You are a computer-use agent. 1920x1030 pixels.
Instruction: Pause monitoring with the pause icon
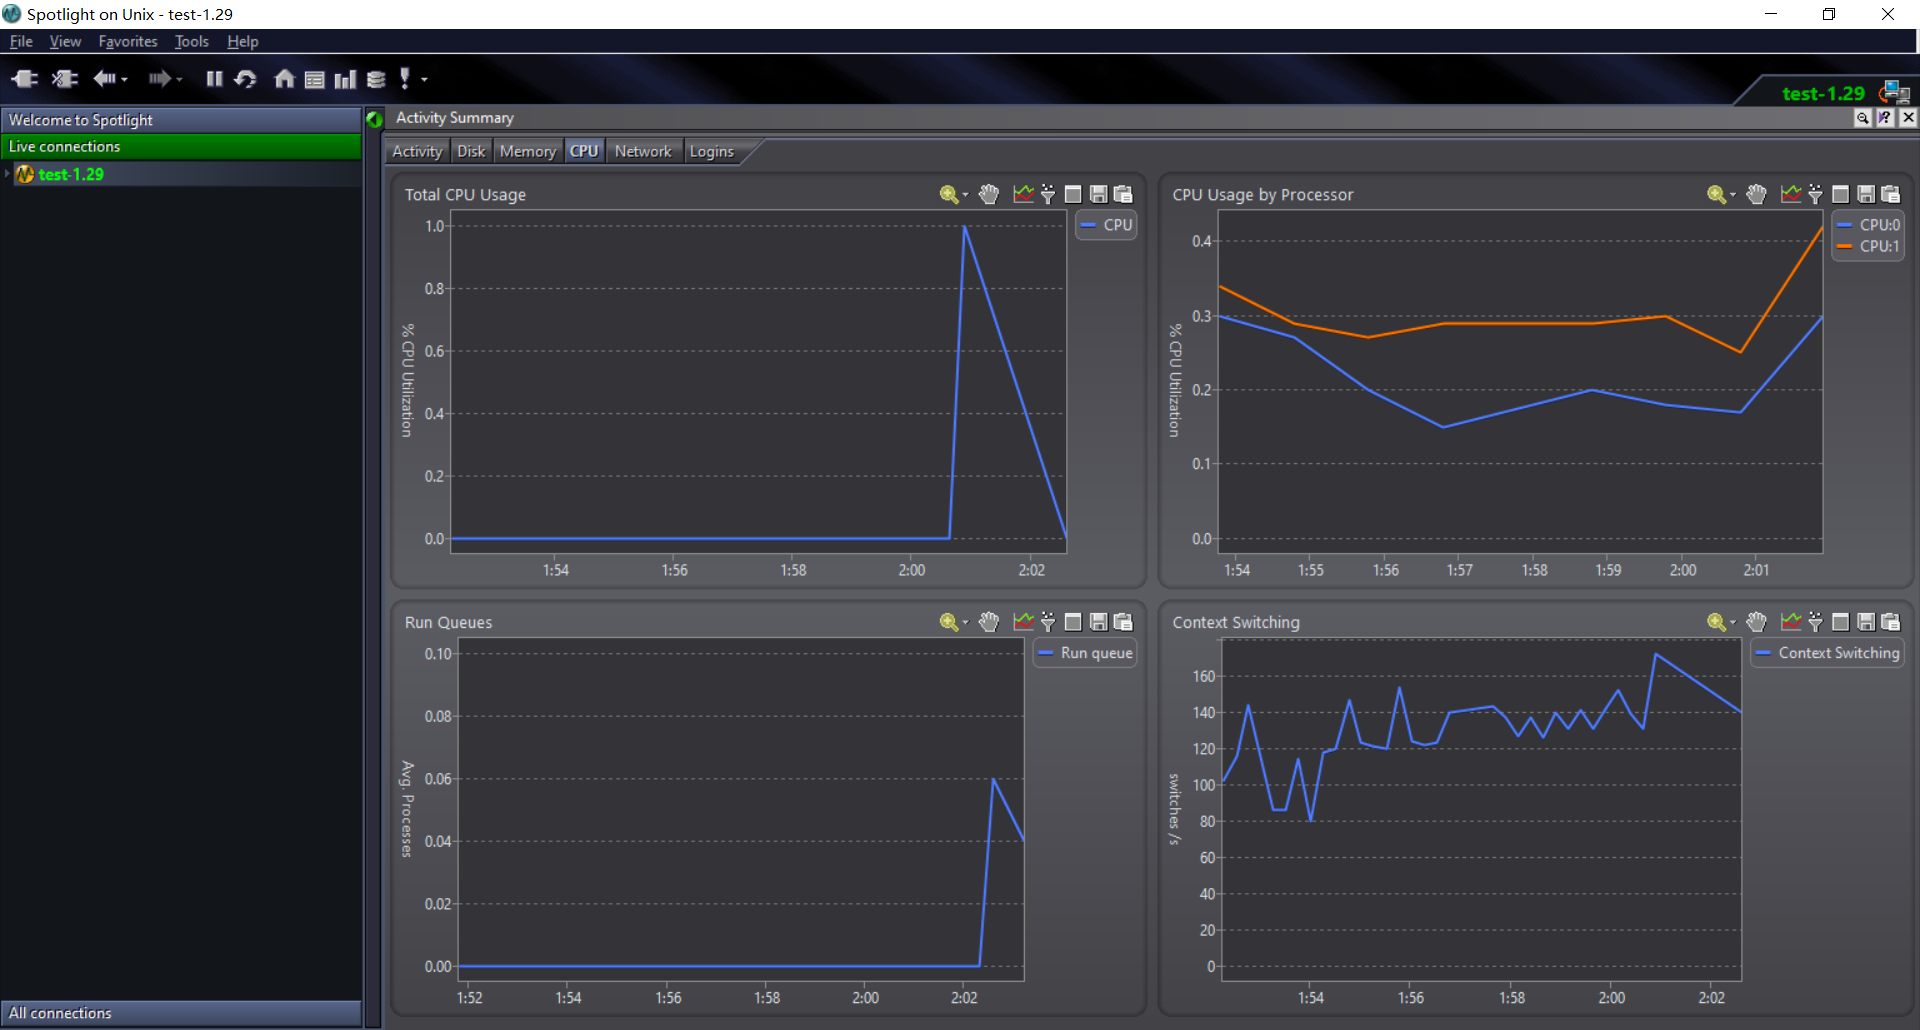(214, 79)
